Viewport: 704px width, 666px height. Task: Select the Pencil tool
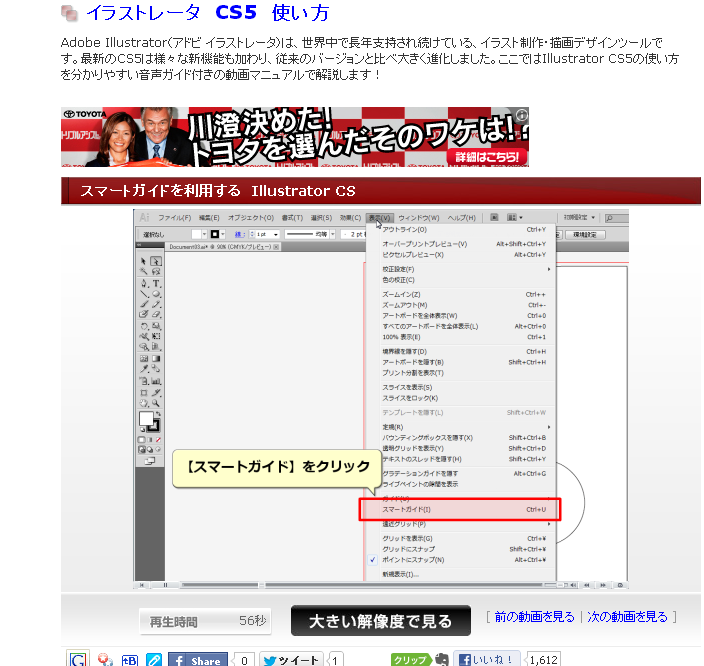tap(156, 304)
